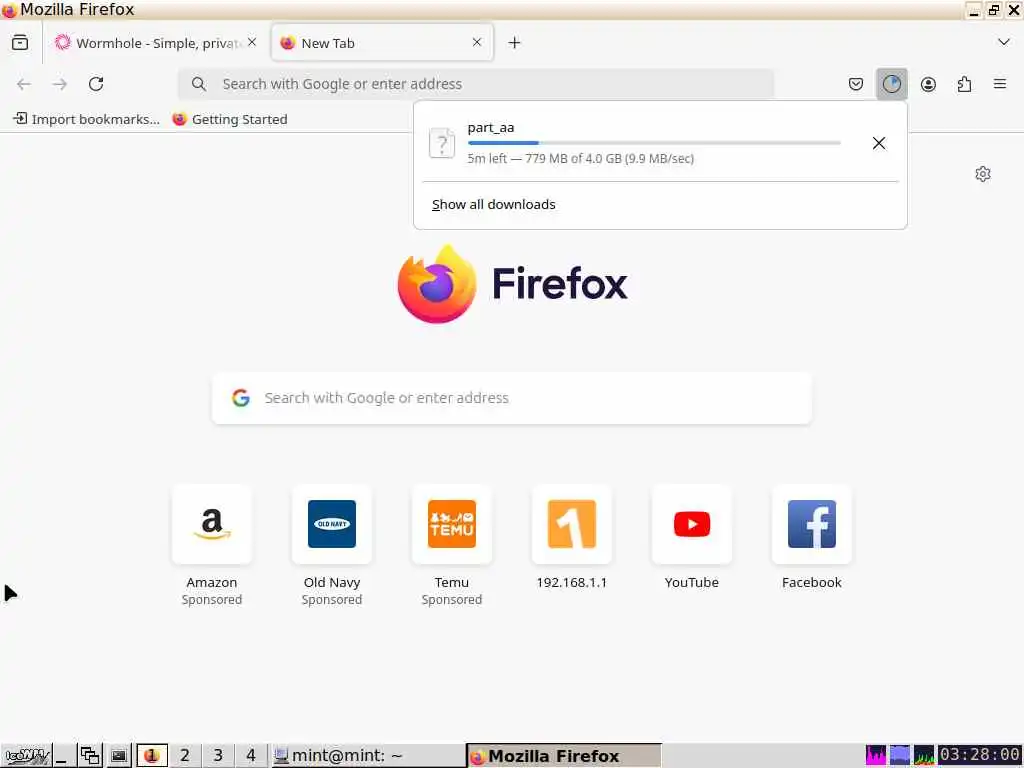Open the window list taskbar icon
1024x768 pixels.
pos(90,756)
